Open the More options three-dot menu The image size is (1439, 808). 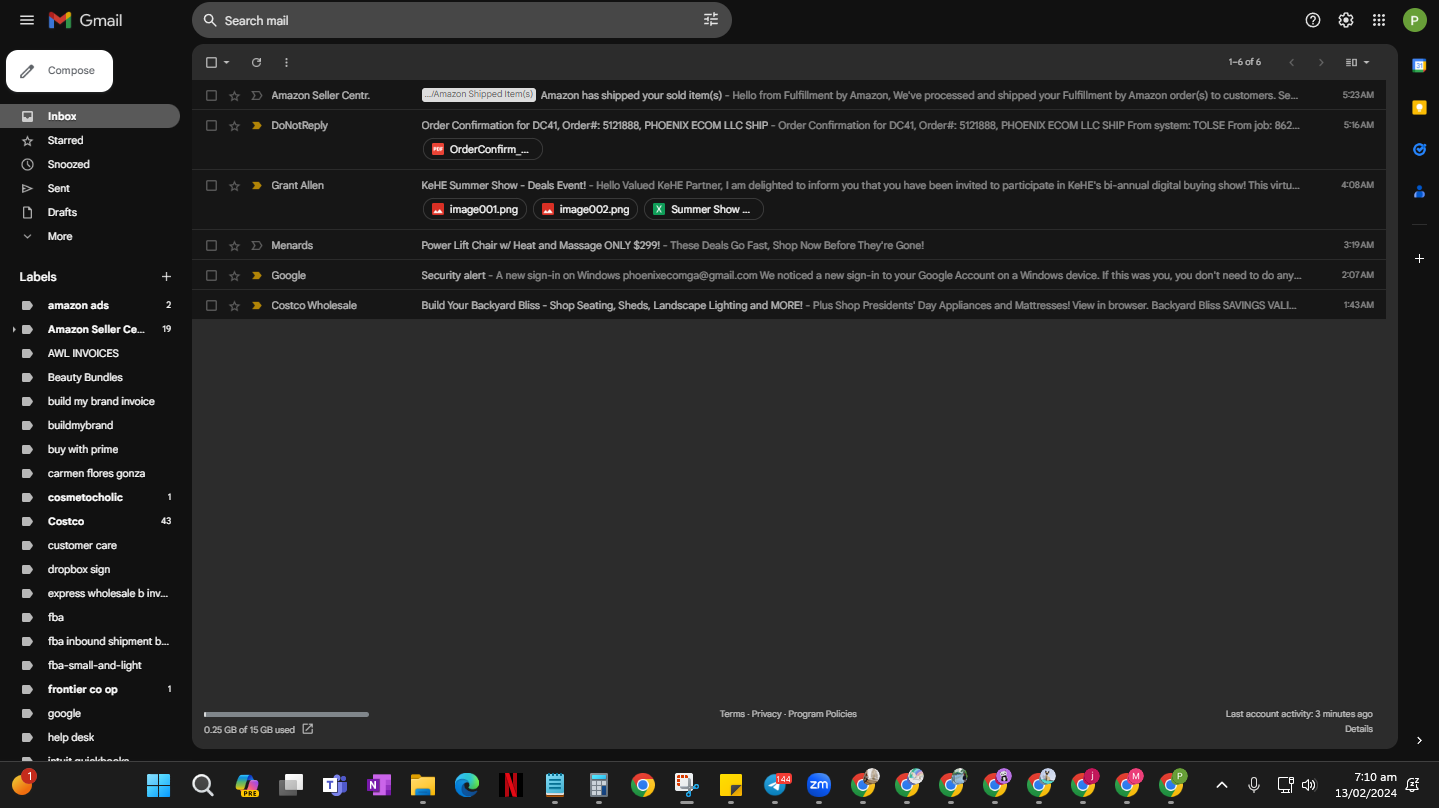(286, 62)
